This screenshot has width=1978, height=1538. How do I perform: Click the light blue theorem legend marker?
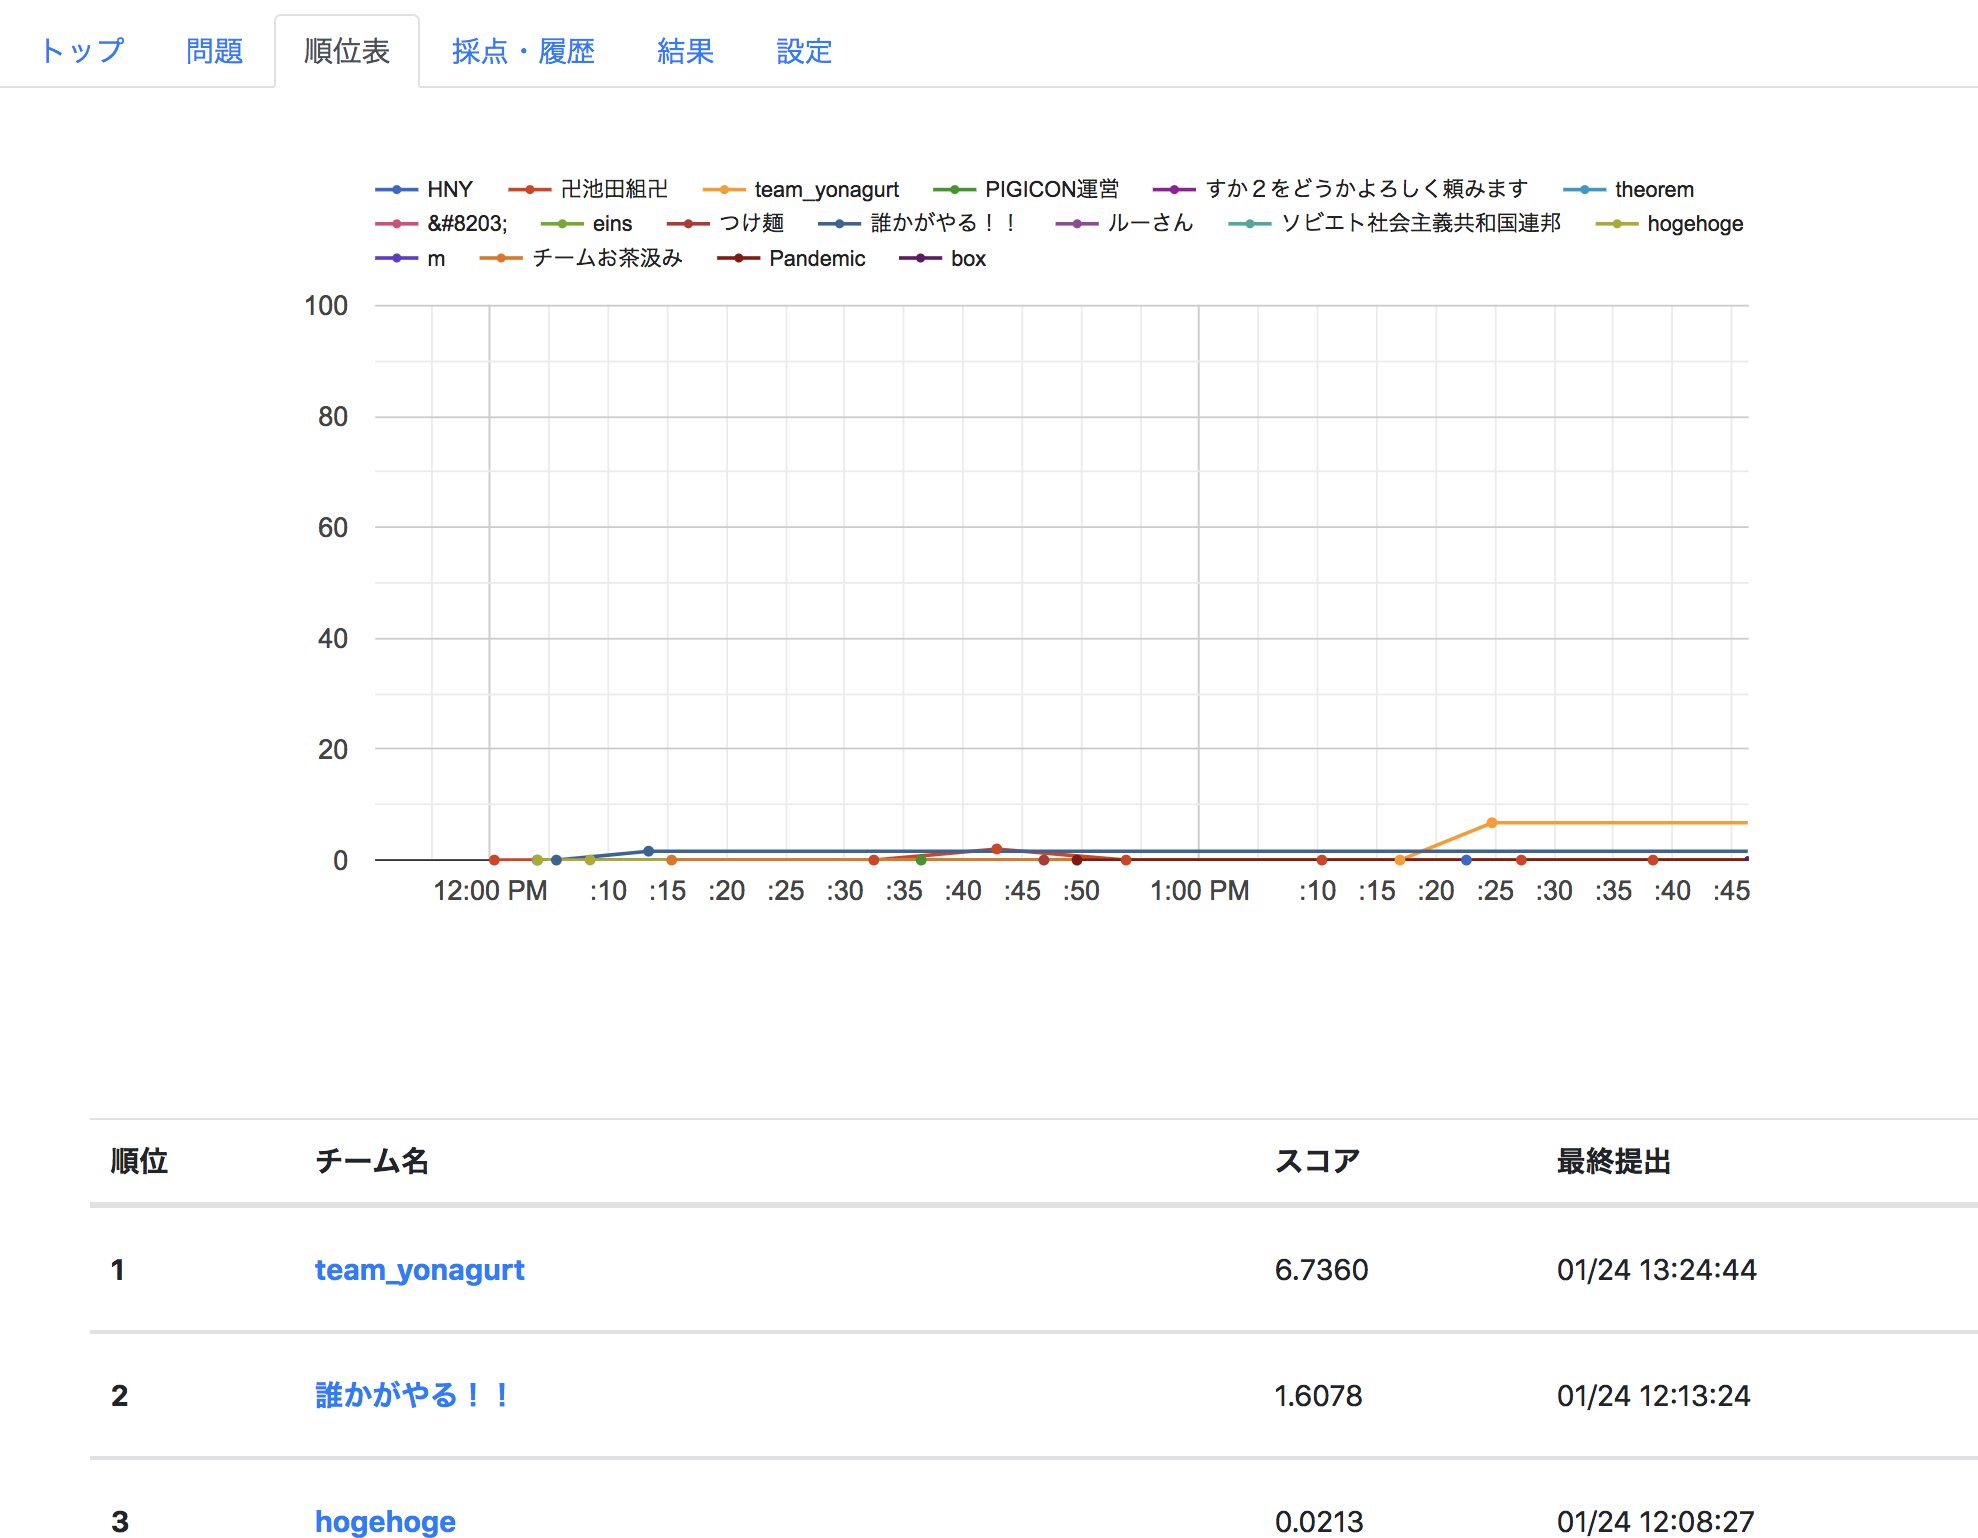click(1584, 188)
